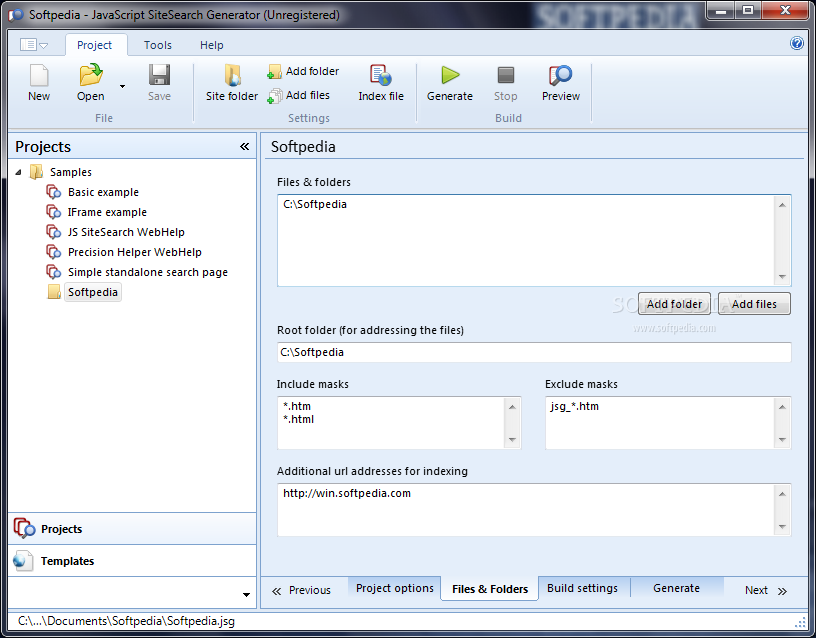
Task: Select the Index file tool
Action: (381, 82)
